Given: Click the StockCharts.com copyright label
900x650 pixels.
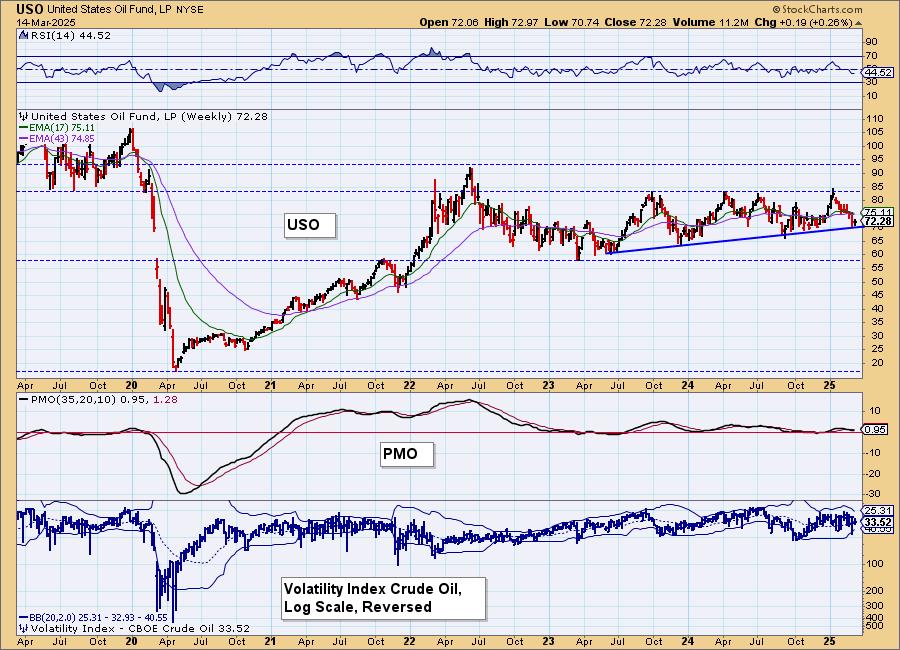Looking at the screenshot, I should point(817,9).
